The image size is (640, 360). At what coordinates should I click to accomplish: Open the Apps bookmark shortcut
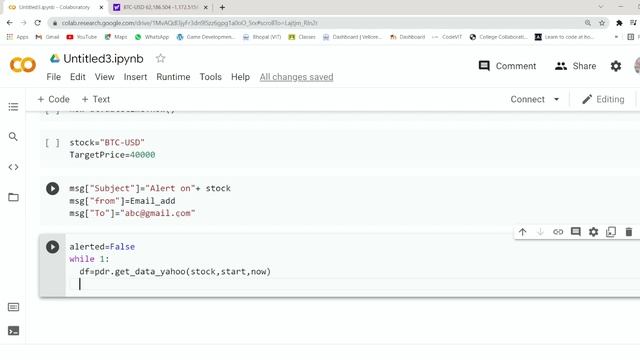(18, 37)
